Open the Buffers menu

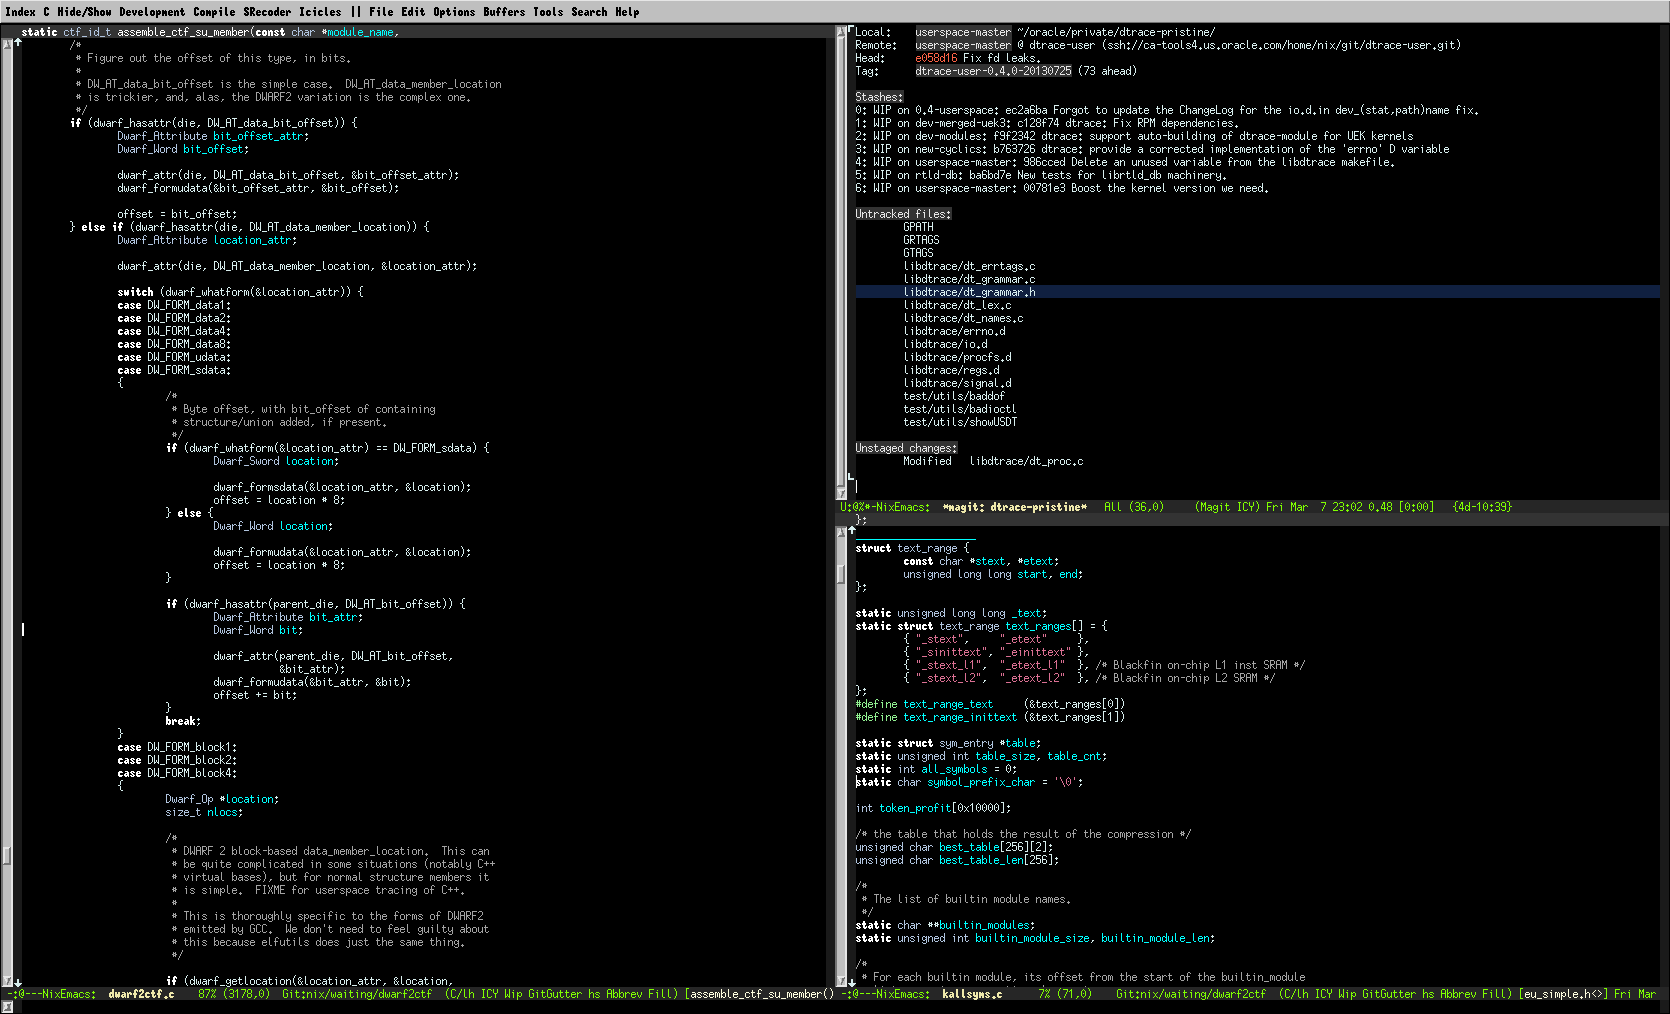504,12
